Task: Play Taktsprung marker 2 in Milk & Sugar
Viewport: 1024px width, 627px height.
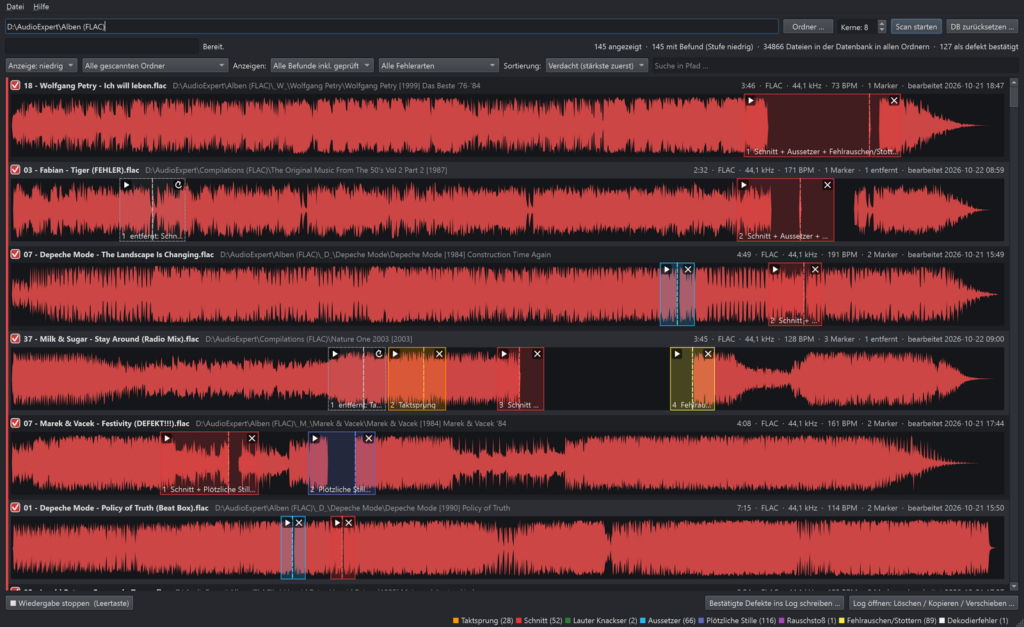Action: pos(395,354)
